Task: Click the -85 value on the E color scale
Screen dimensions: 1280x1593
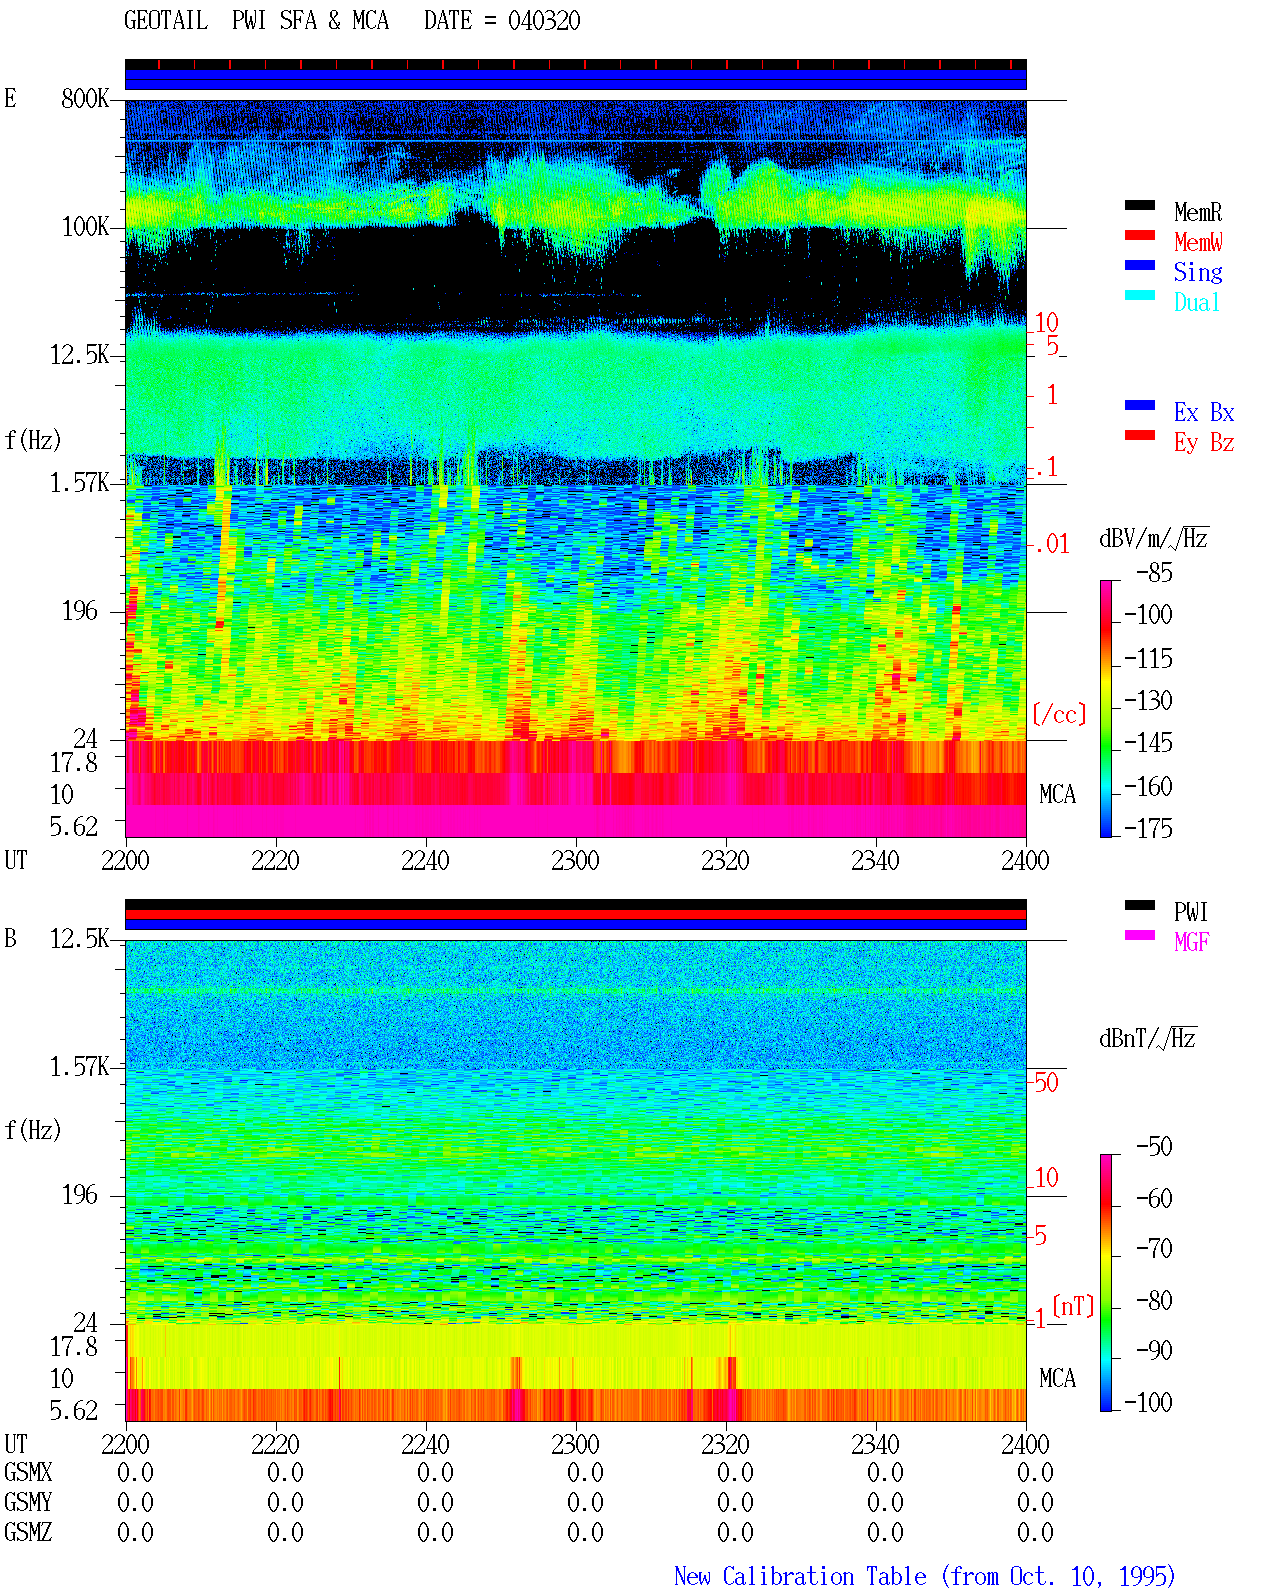Action: [1155, 573]
